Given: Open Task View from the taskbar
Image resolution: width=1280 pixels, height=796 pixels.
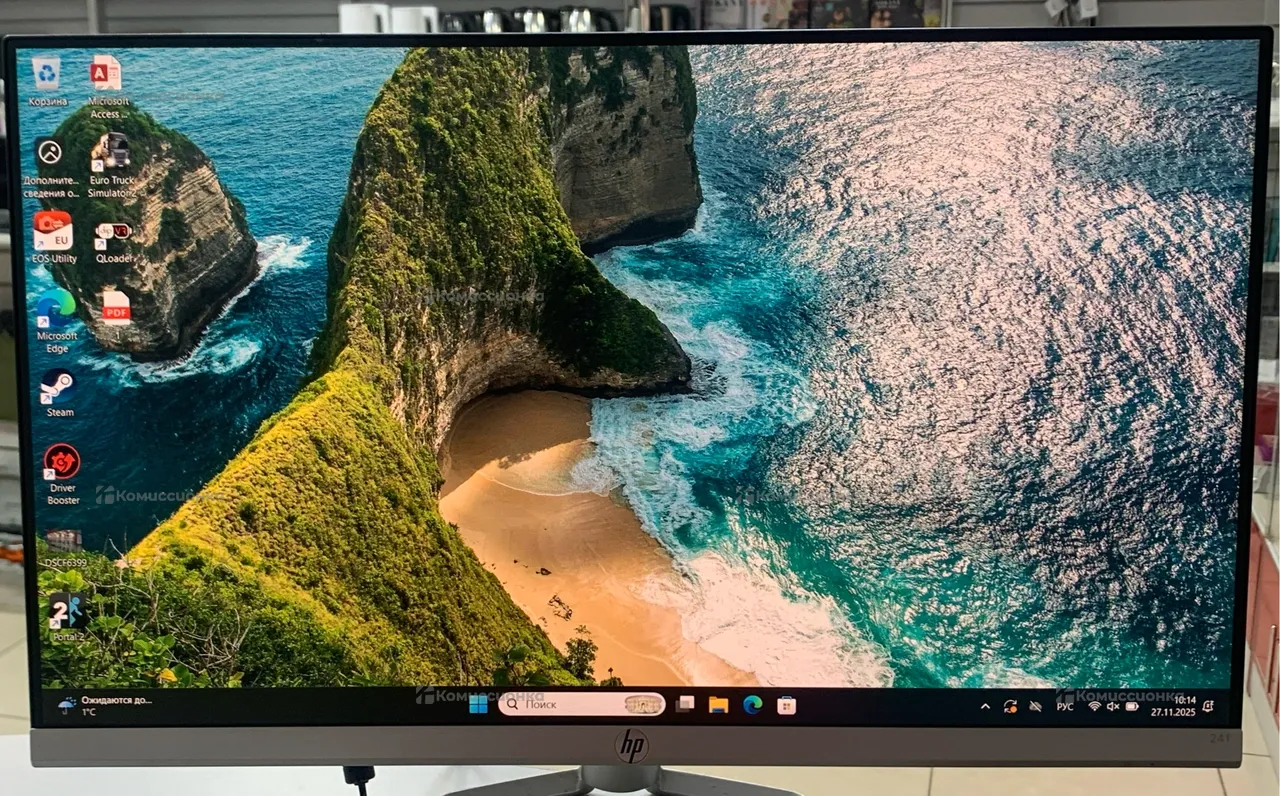Looking at the screenshot, I should click(x=685, y=705).
